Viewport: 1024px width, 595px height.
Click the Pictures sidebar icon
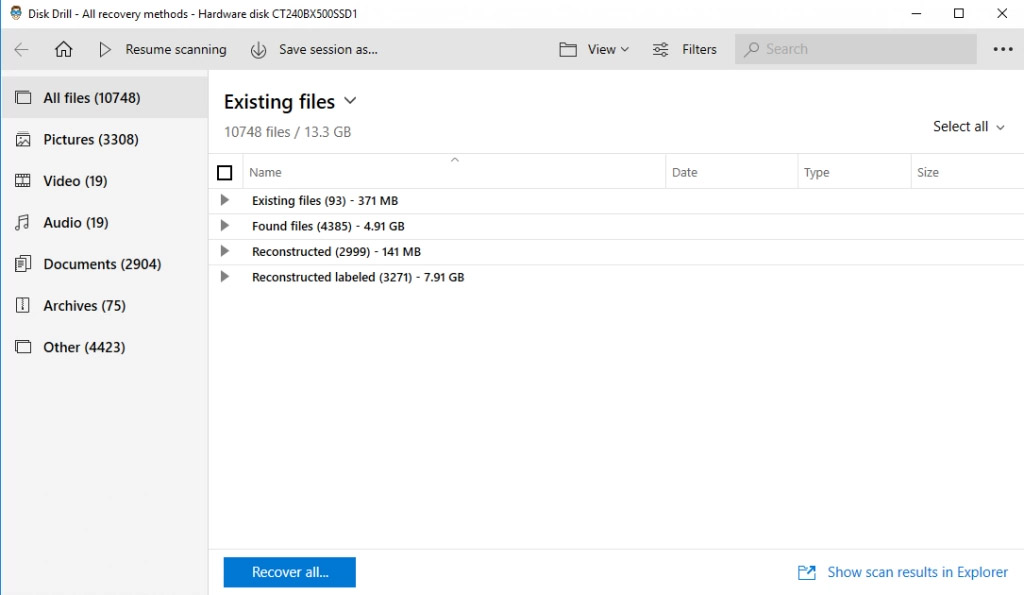[23, 139]
